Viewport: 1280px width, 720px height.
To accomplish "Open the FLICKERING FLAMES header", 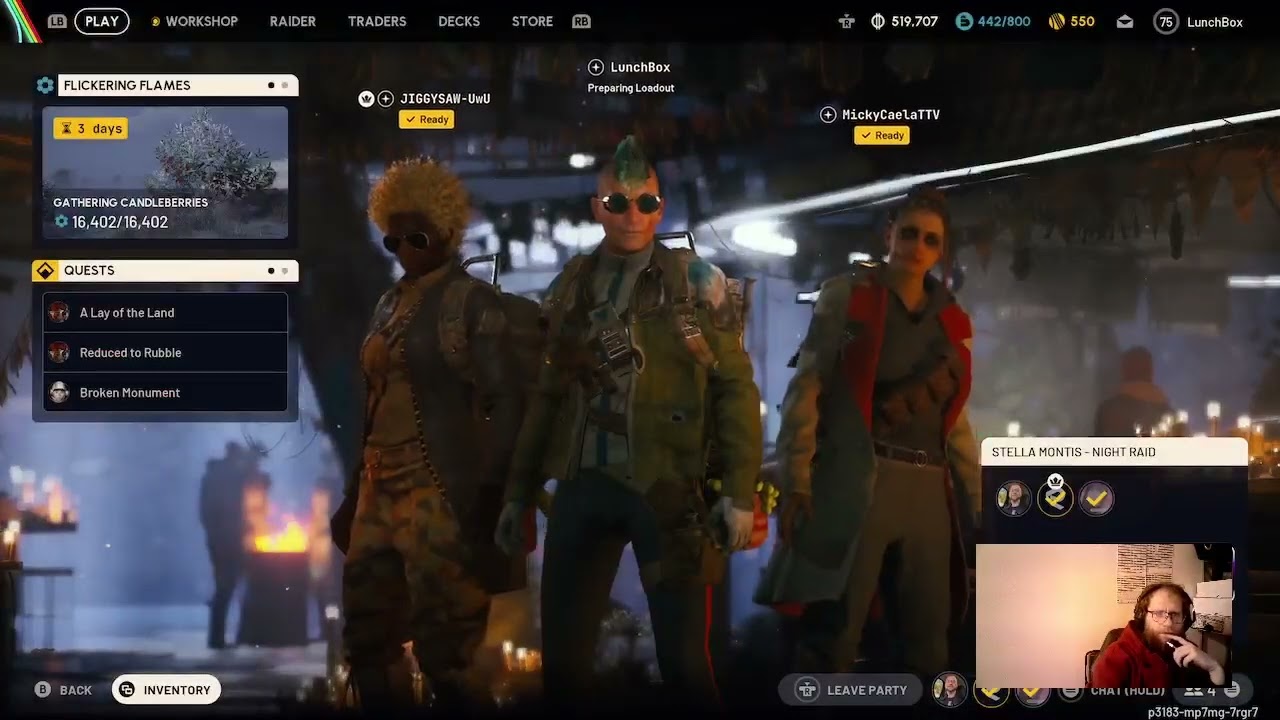I will click(x=178, y=86).
